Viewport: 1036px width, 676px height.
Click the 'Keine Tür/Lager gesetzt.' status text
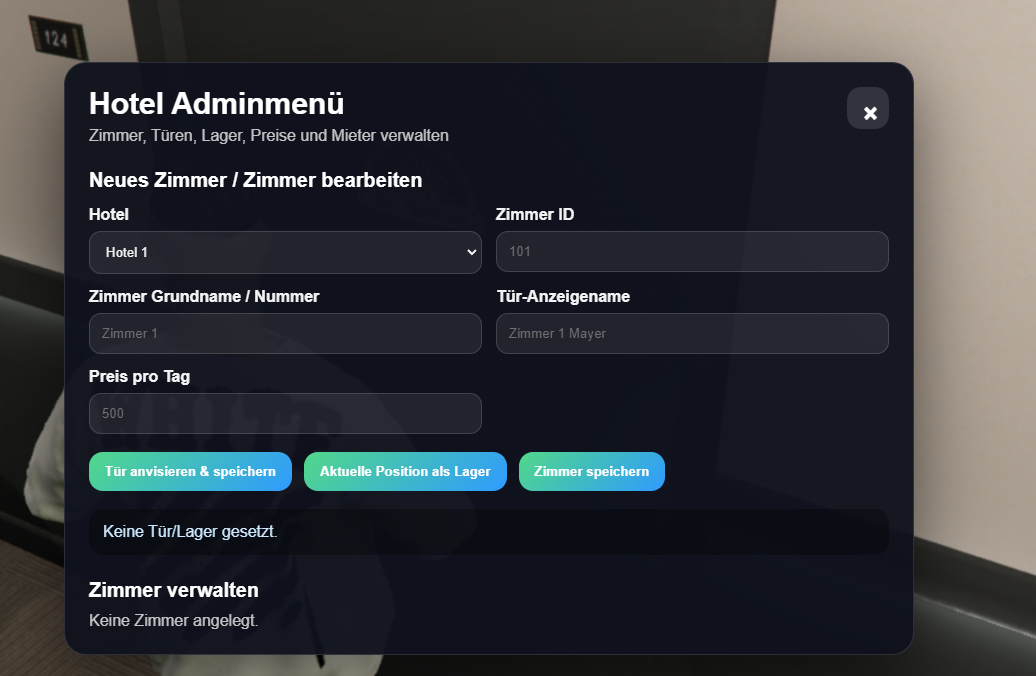(190, 531)
